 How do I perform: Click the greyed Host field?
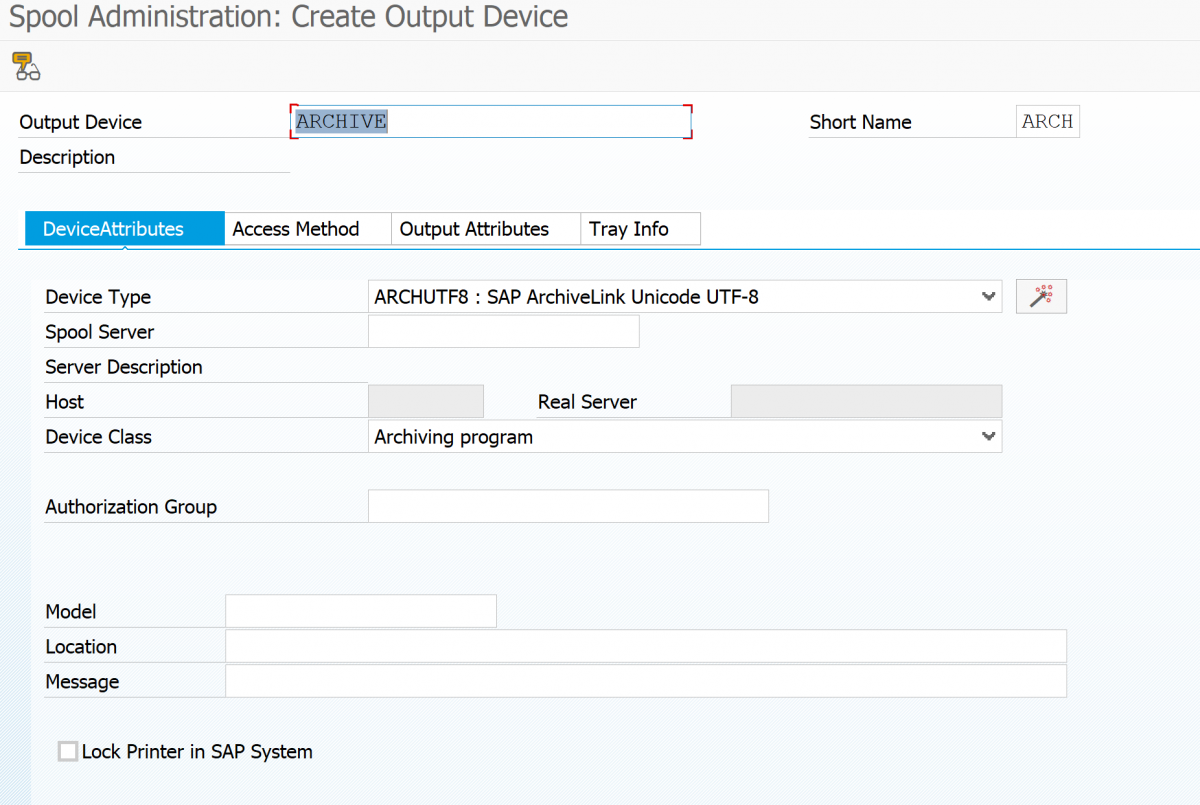(x=426, y=402)
